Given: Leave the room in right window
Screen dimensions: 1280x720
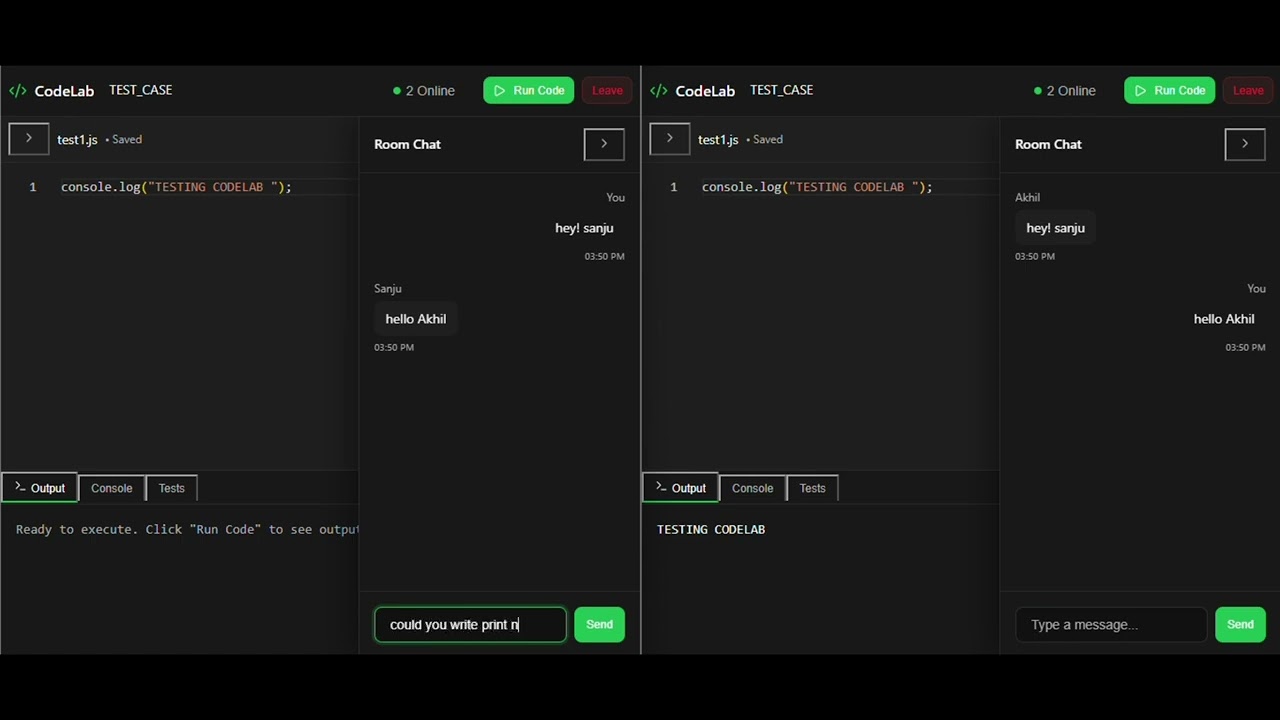Looking at the screenshot, I should coord(1248,90).
